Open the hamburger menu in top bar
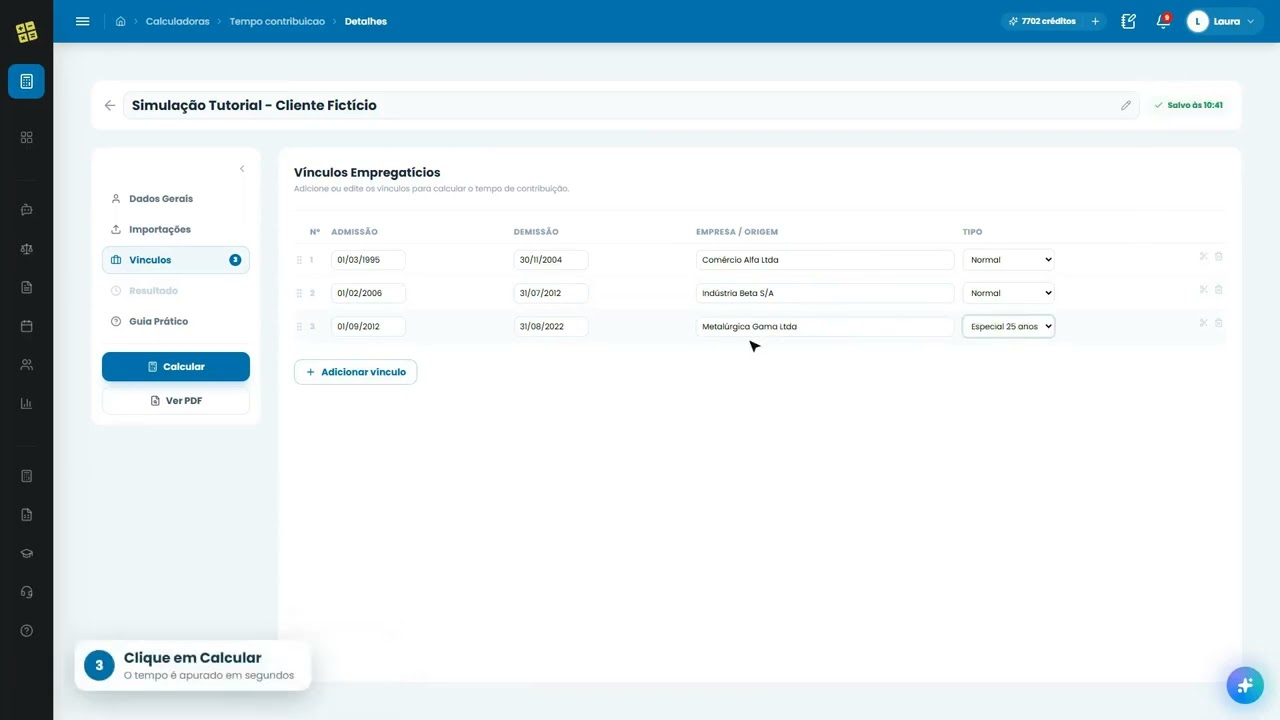1280x720 pixels. (83, 21)
